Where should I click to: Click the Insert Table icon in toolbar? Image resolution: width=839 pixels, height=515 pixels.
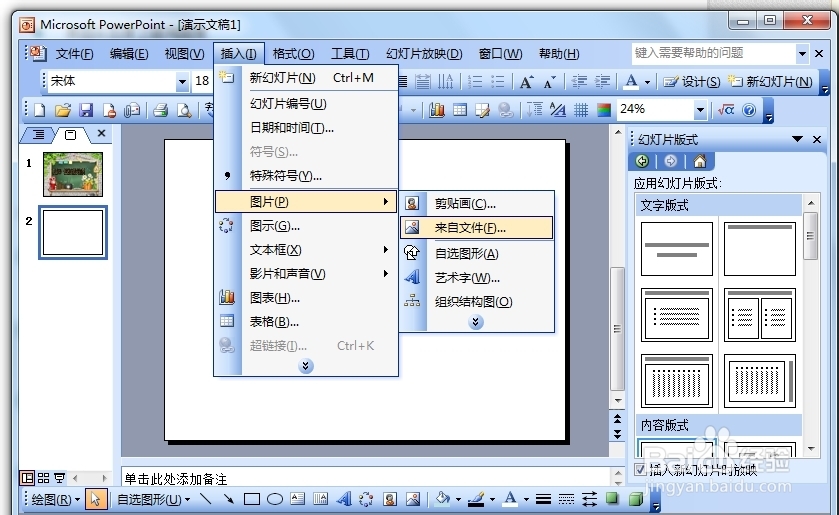coord(460,110)
